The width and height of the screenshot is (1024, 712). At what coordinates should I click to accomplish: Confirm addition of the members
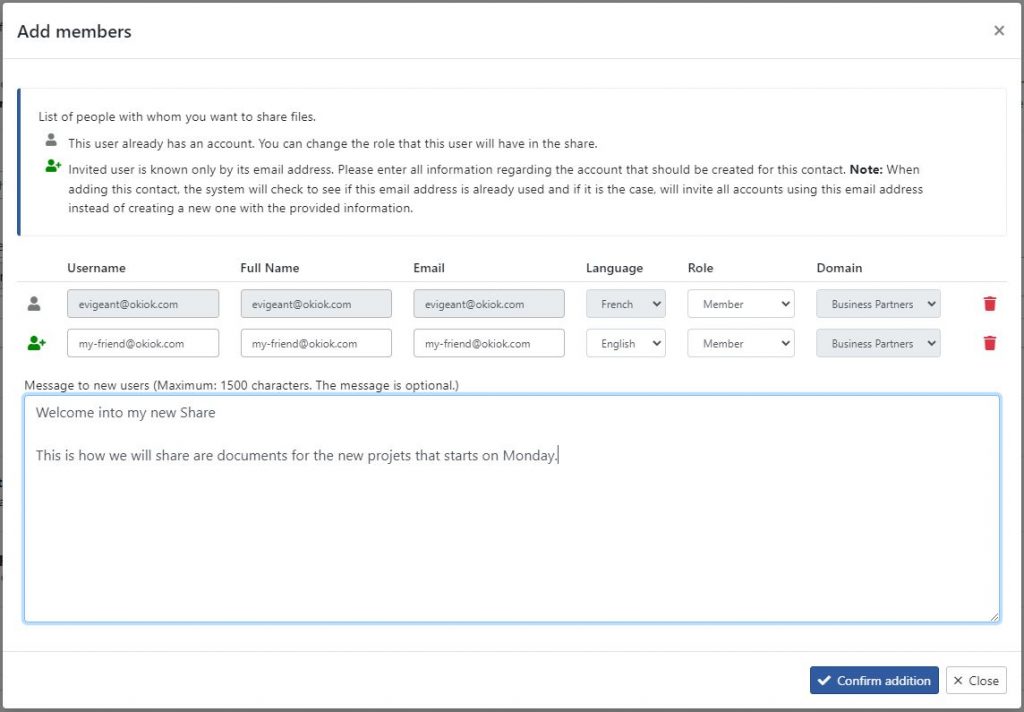874,680
